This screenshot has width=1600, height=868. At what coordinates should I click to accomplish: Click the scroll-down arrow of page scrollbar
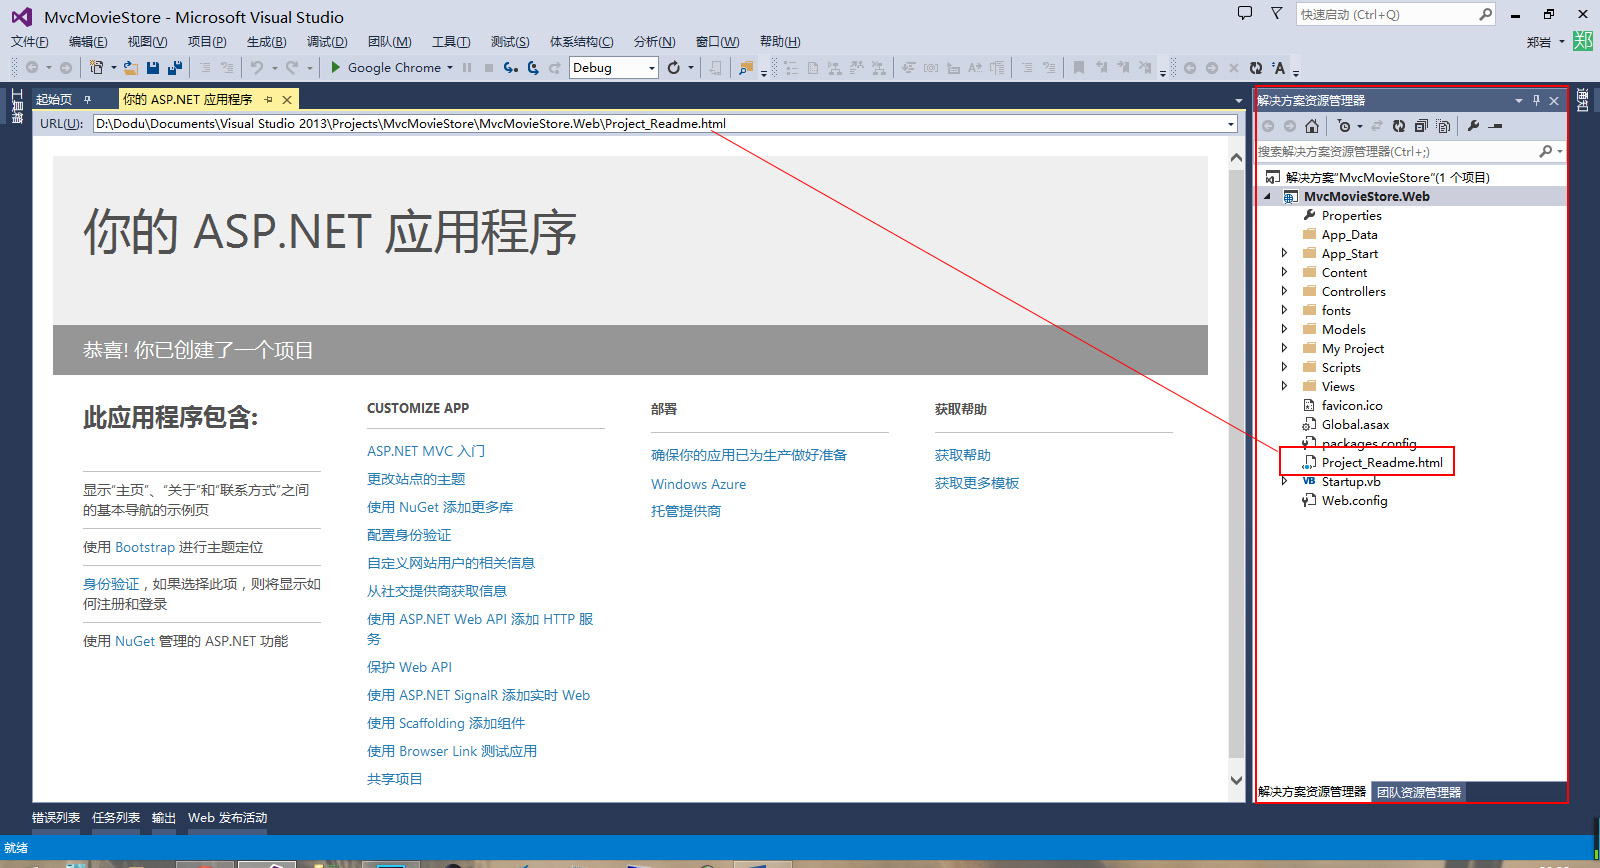1237,780
